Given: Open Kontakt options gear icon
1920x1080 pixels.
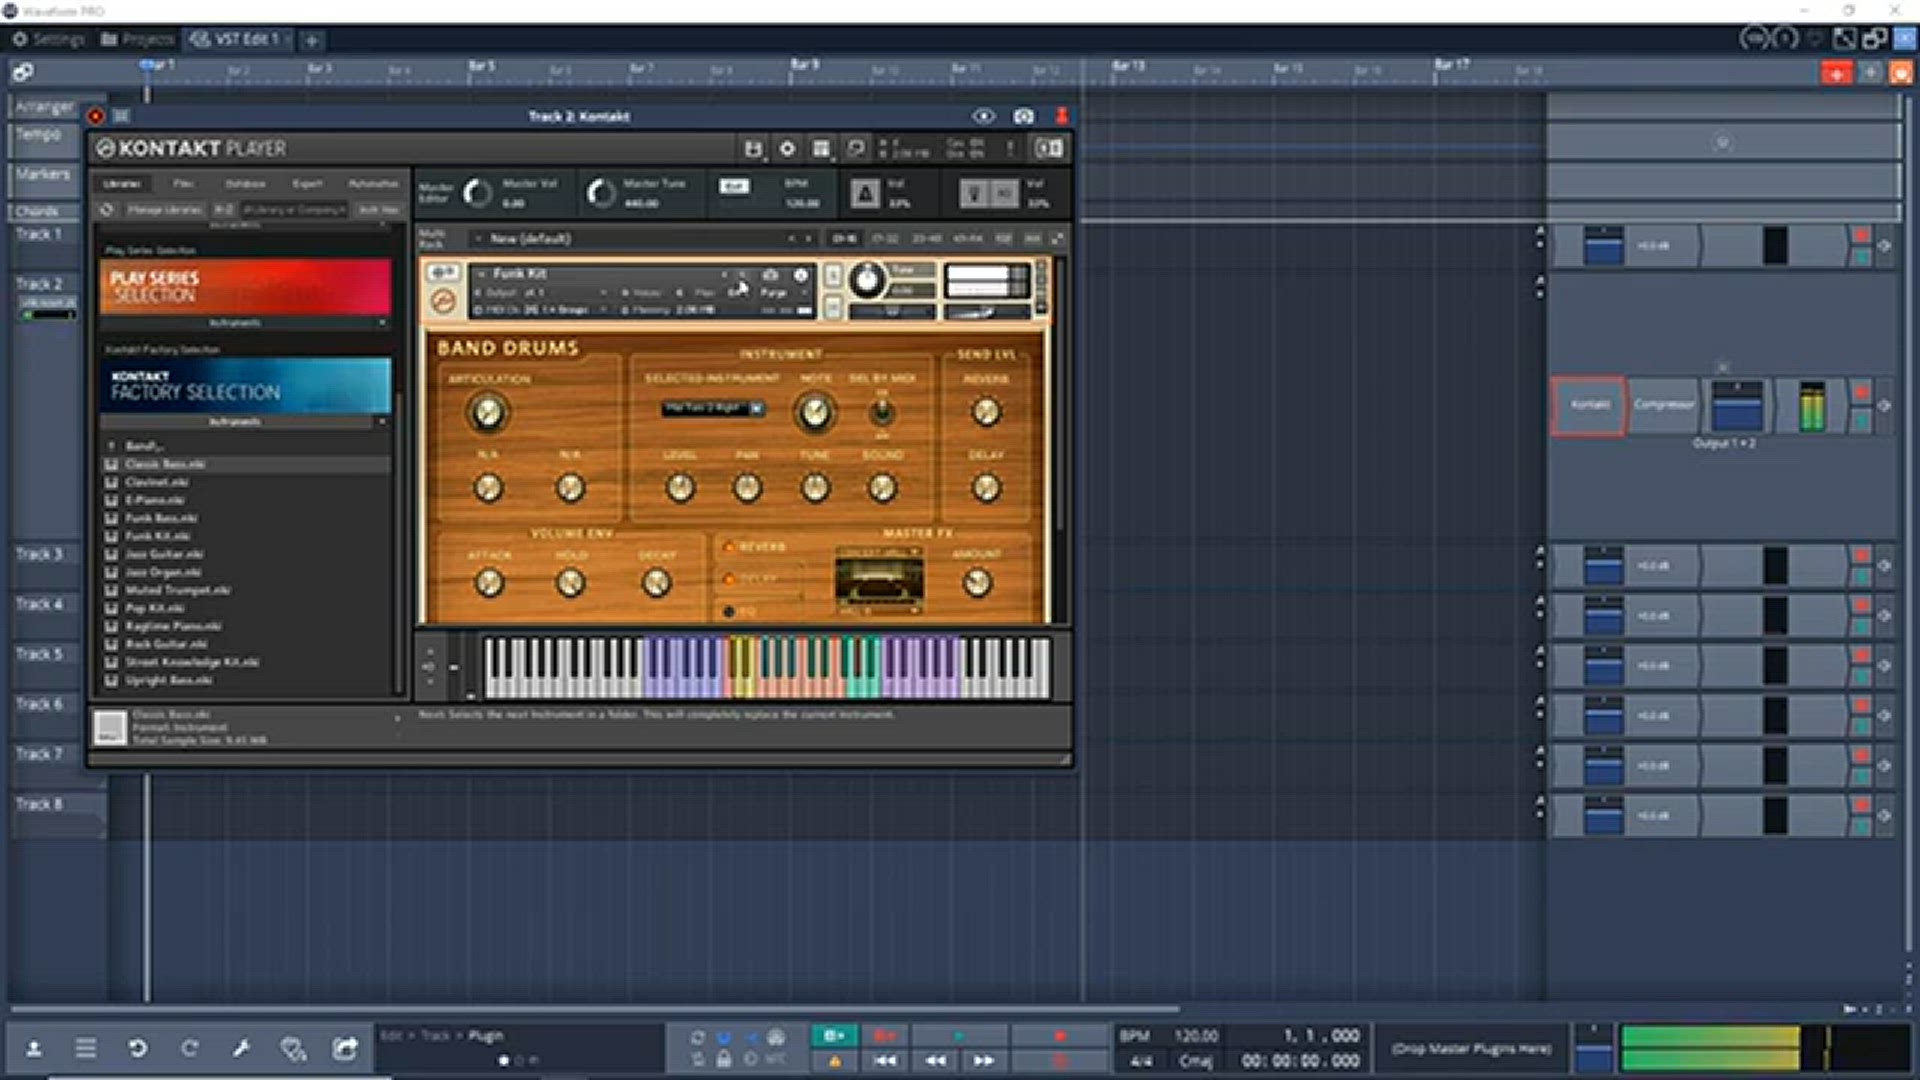Looking at the screenshot, I should [787, 149].
